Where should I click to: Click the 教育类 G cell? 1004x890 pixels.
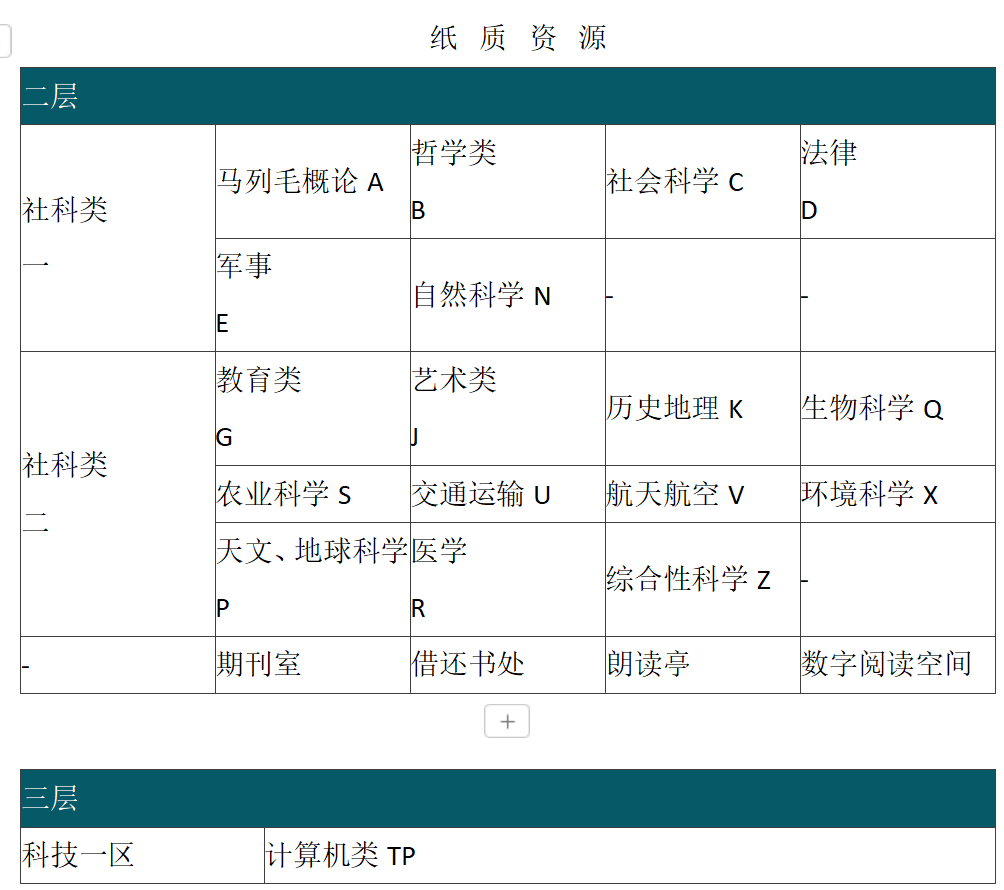click(312, 408)
